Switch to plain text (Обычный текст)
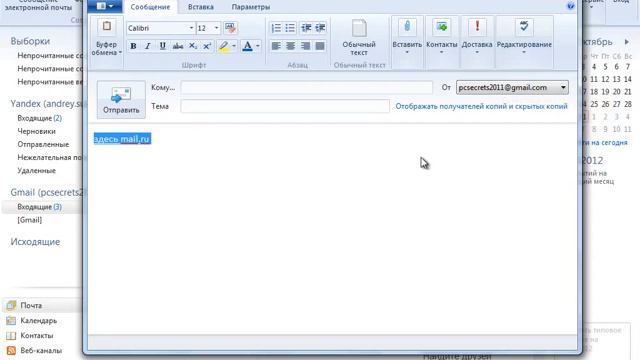Screen dimensions: 640x360 tap(359, 38)
